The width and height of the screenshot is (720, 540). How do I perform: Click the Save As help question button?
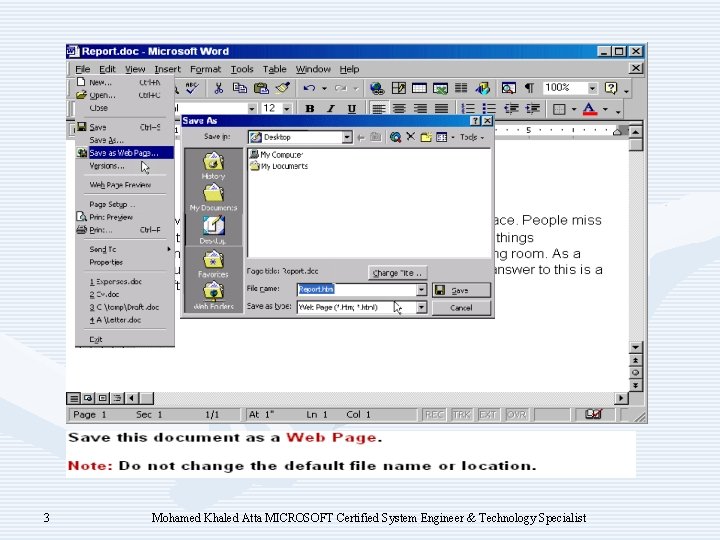pyautogui.click(x=475, y=121)
